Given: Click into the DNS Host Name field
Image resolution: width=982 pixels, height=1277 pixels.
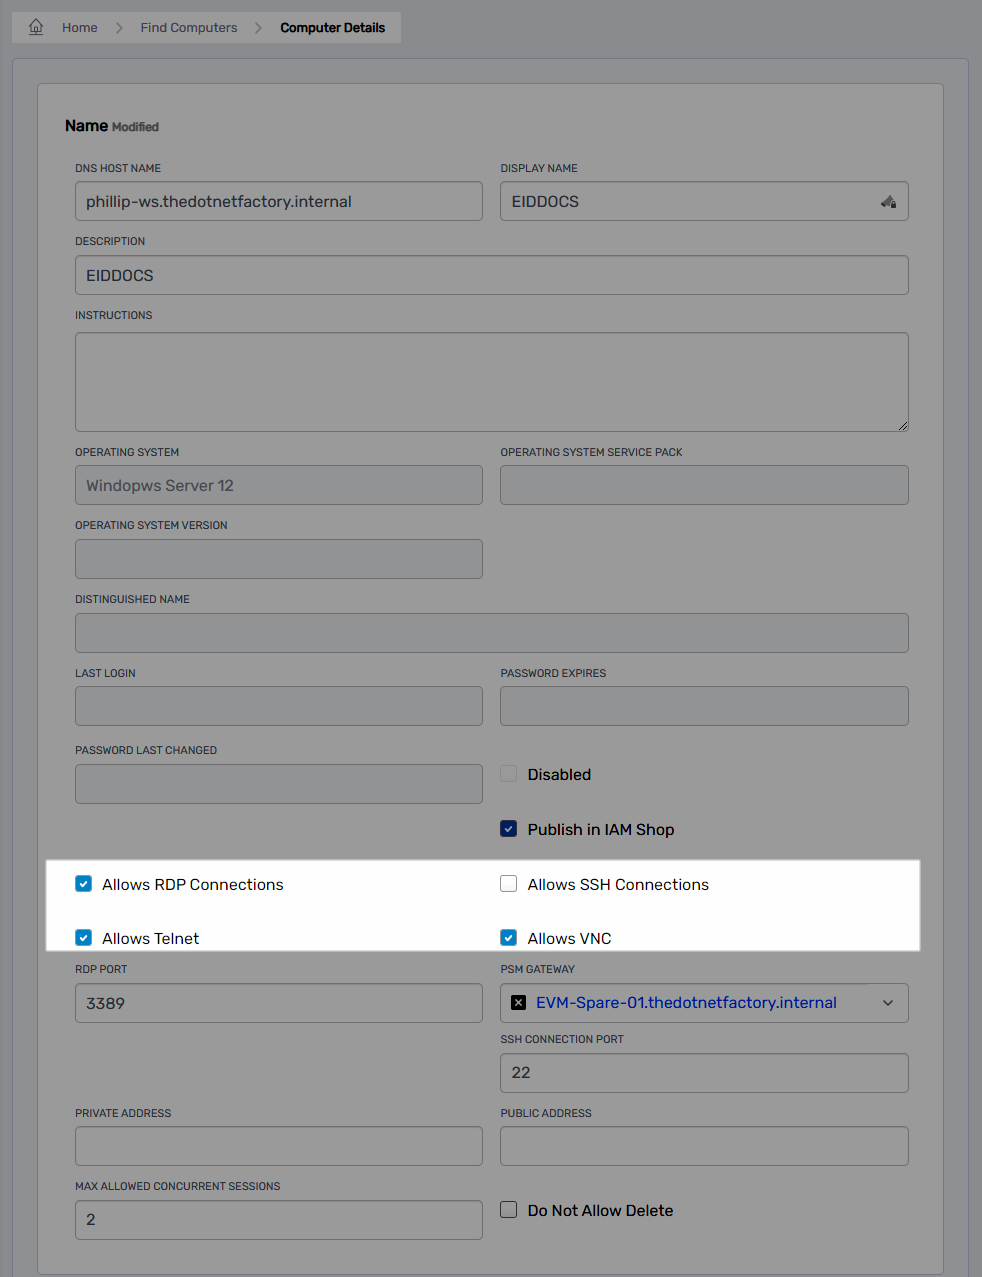Looking at the screenshot, I should click(278, 201).
